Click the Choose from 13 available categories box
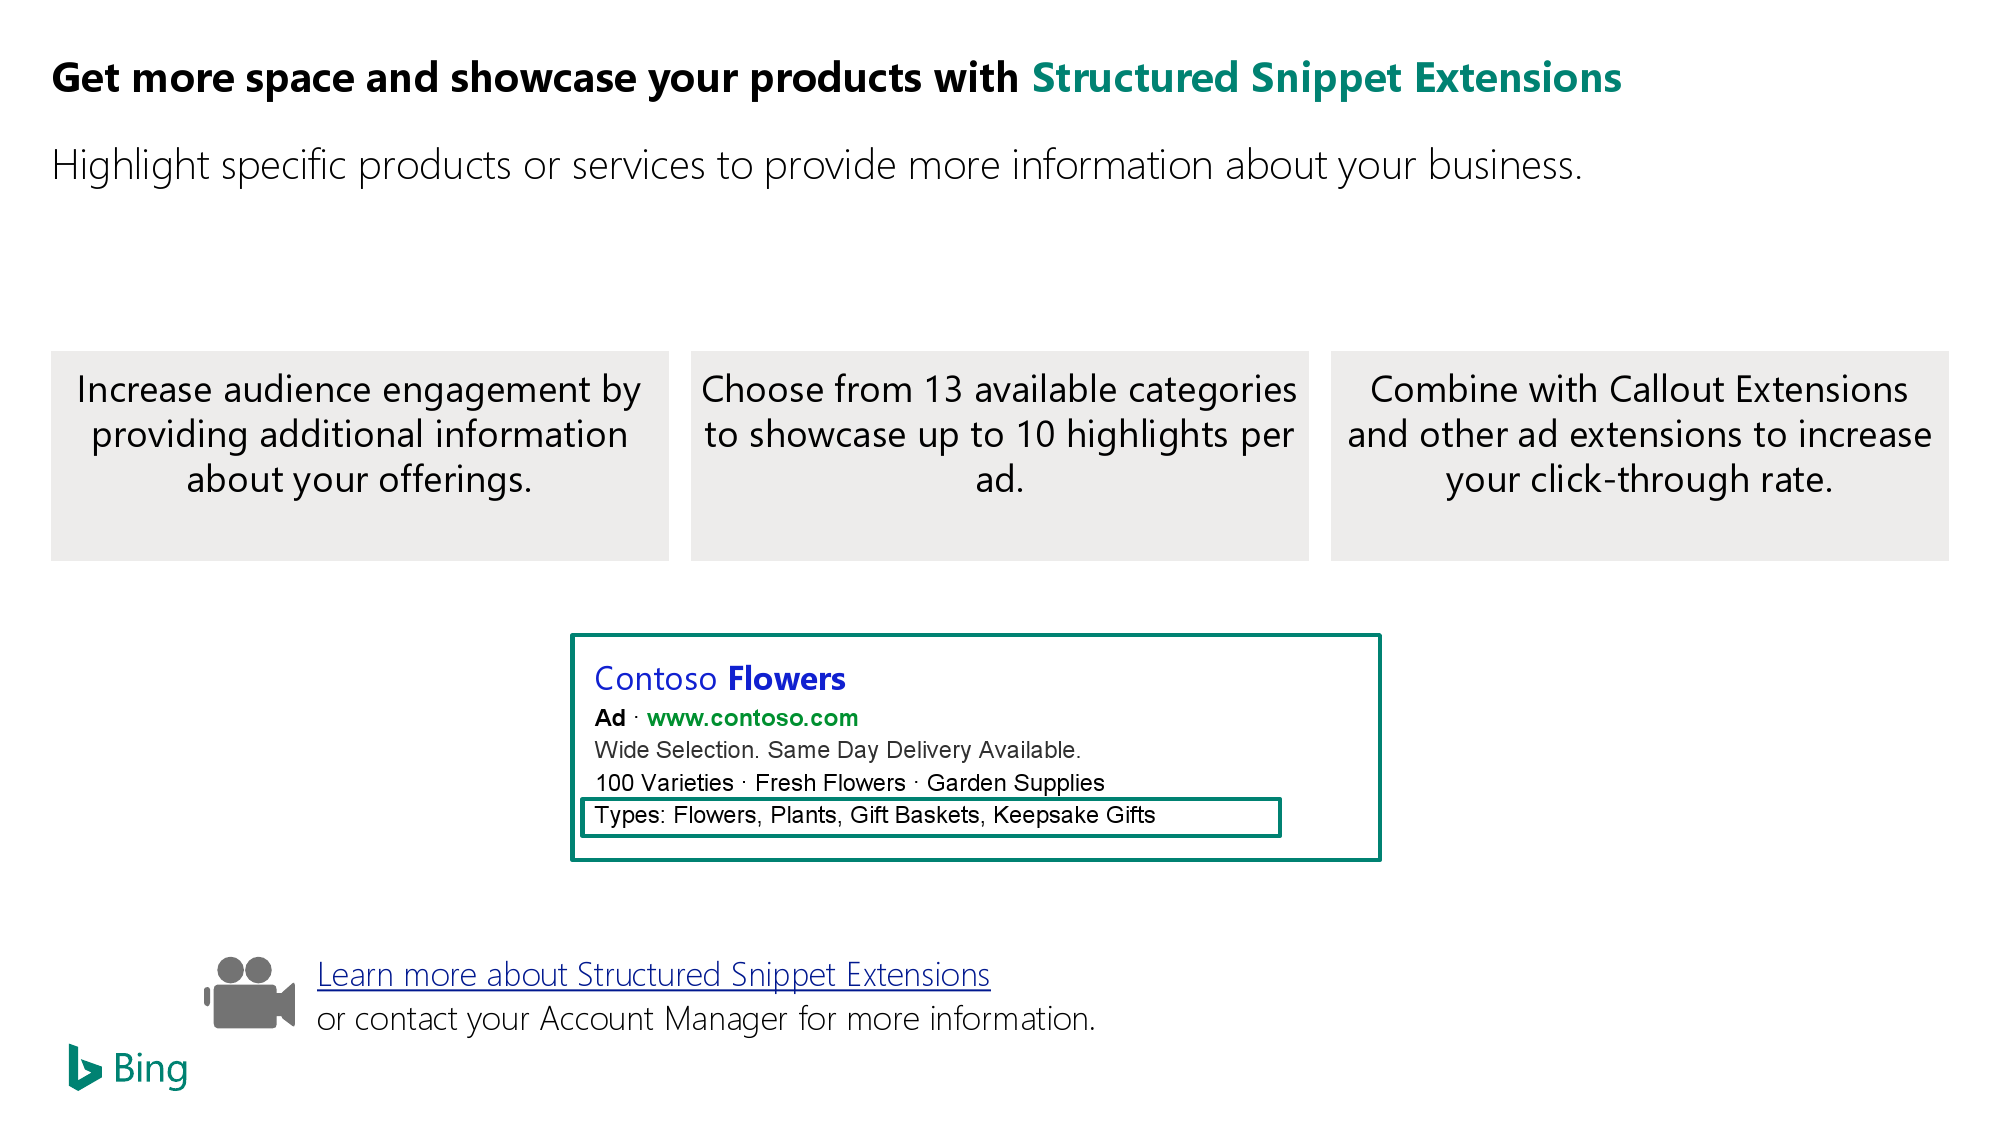The height and width of the screenshot is (1125, 2000). click(x=1000, y=456)
